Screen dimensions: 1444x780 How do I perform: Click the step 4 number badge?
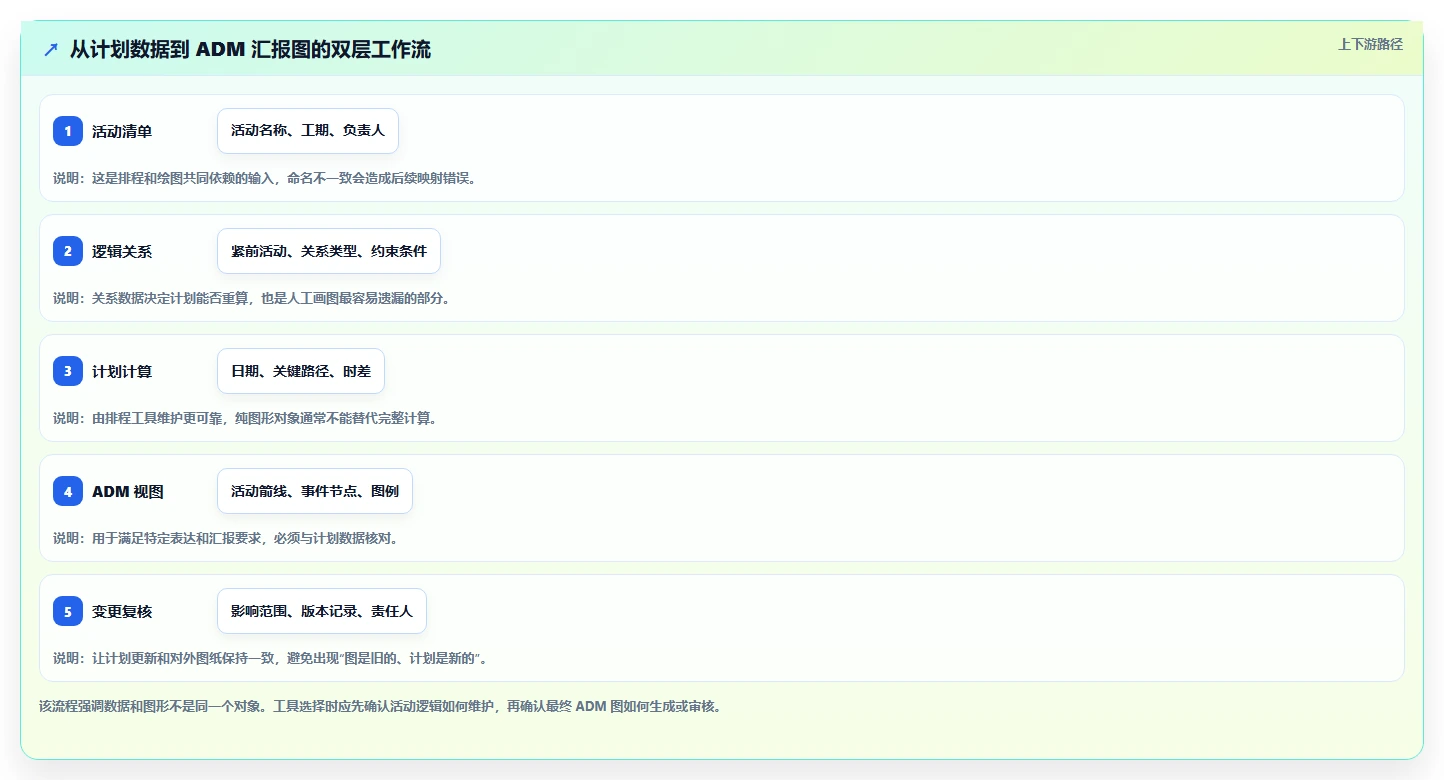pyautogui.click(x=68, y=491)
